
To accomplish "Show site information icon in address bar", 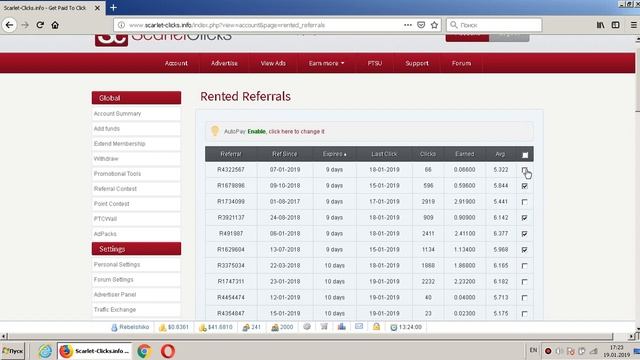I will point(121,25).
